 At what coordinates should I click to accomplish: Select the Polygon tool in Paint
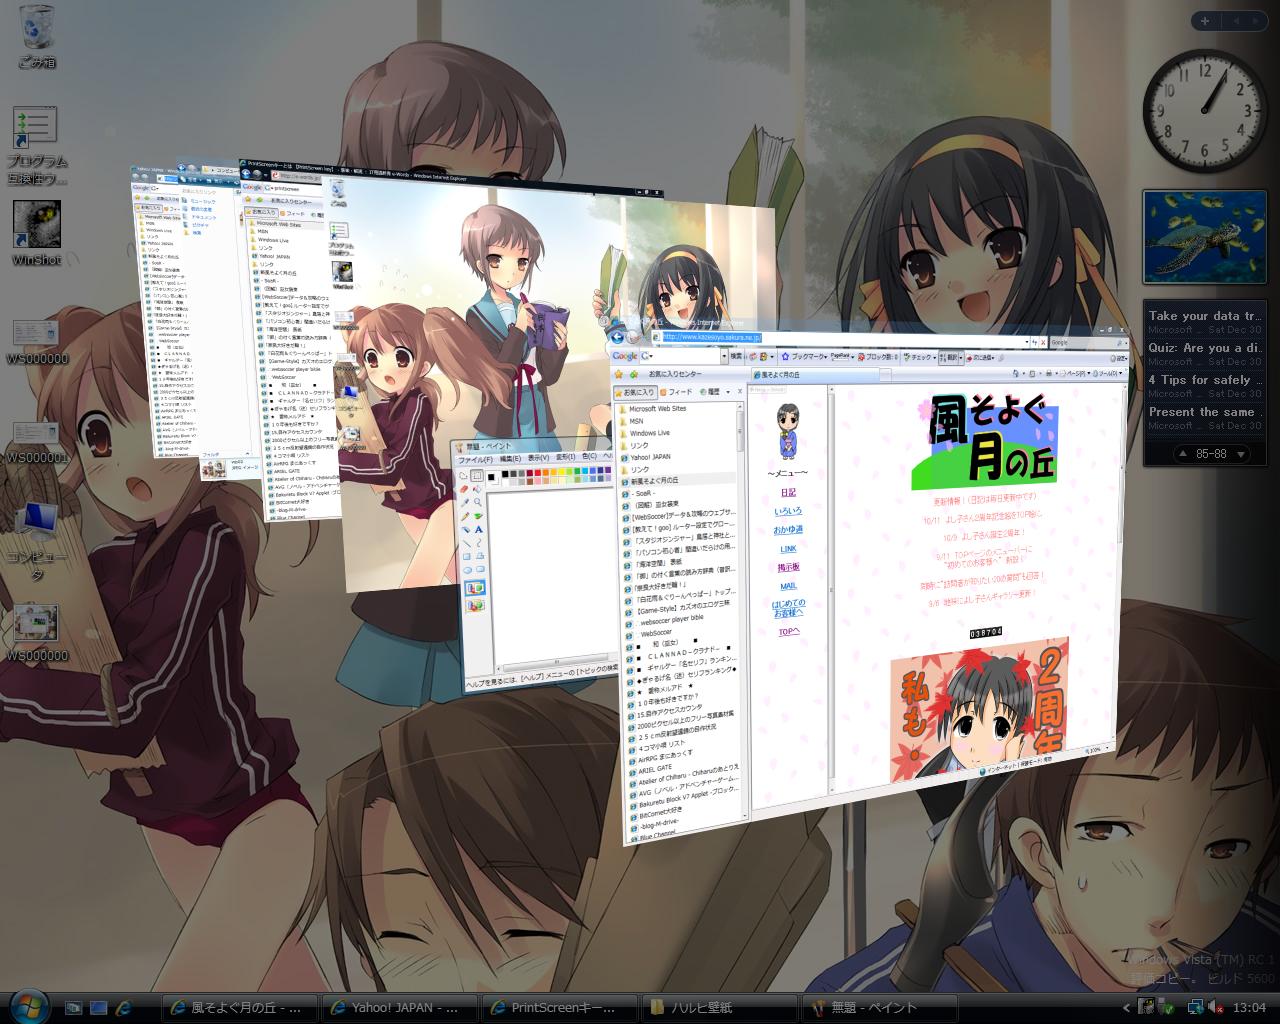tap(480, 556)
